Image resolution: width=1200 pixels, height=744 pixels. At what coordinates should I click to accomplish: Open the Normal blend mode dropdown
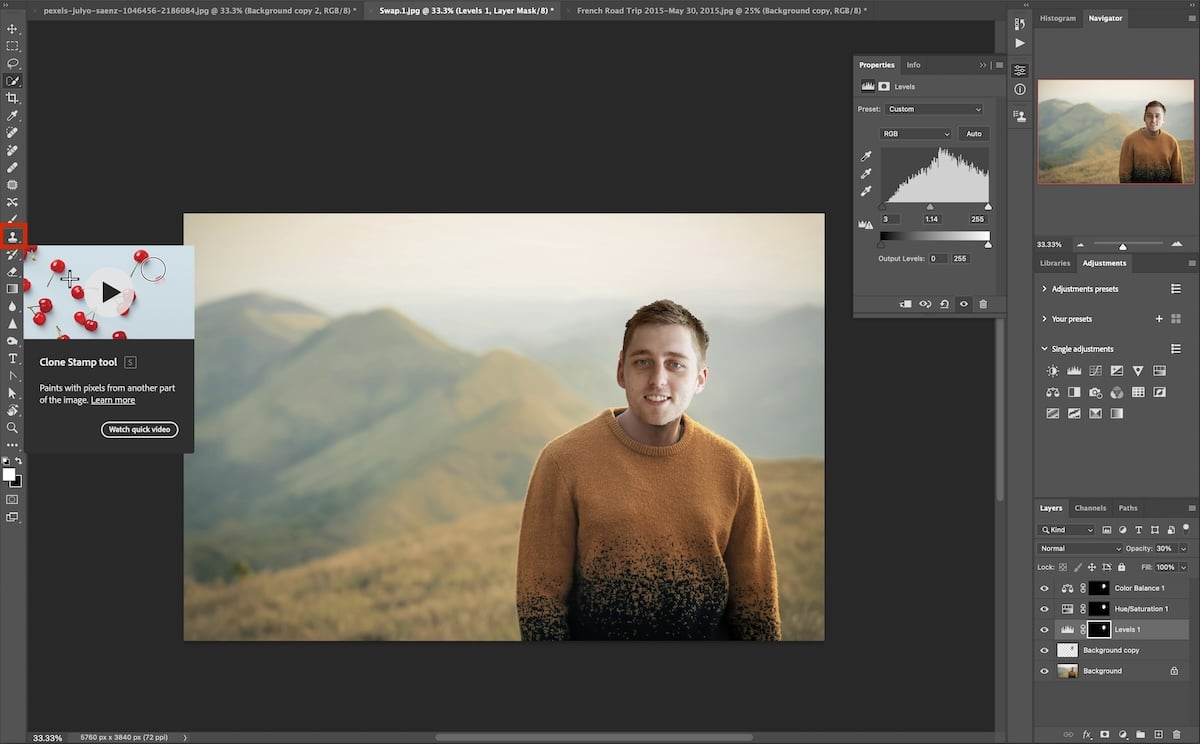coord(1078,548)
